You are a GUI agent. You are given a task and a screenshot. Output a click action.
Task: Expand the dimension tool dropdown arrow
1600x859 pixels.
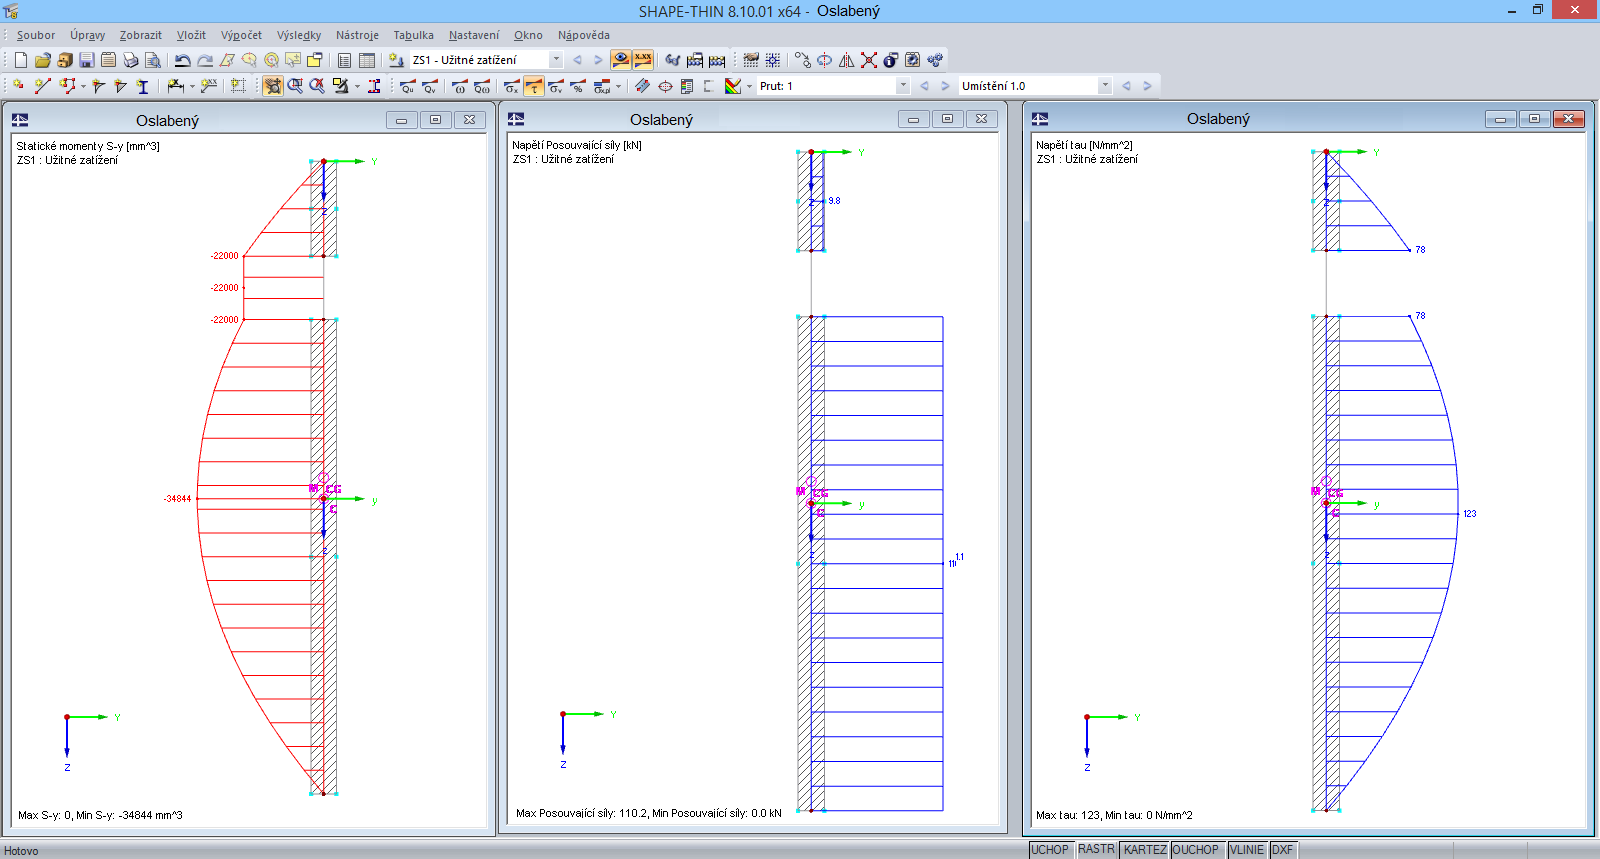click(x=192, y=86)
